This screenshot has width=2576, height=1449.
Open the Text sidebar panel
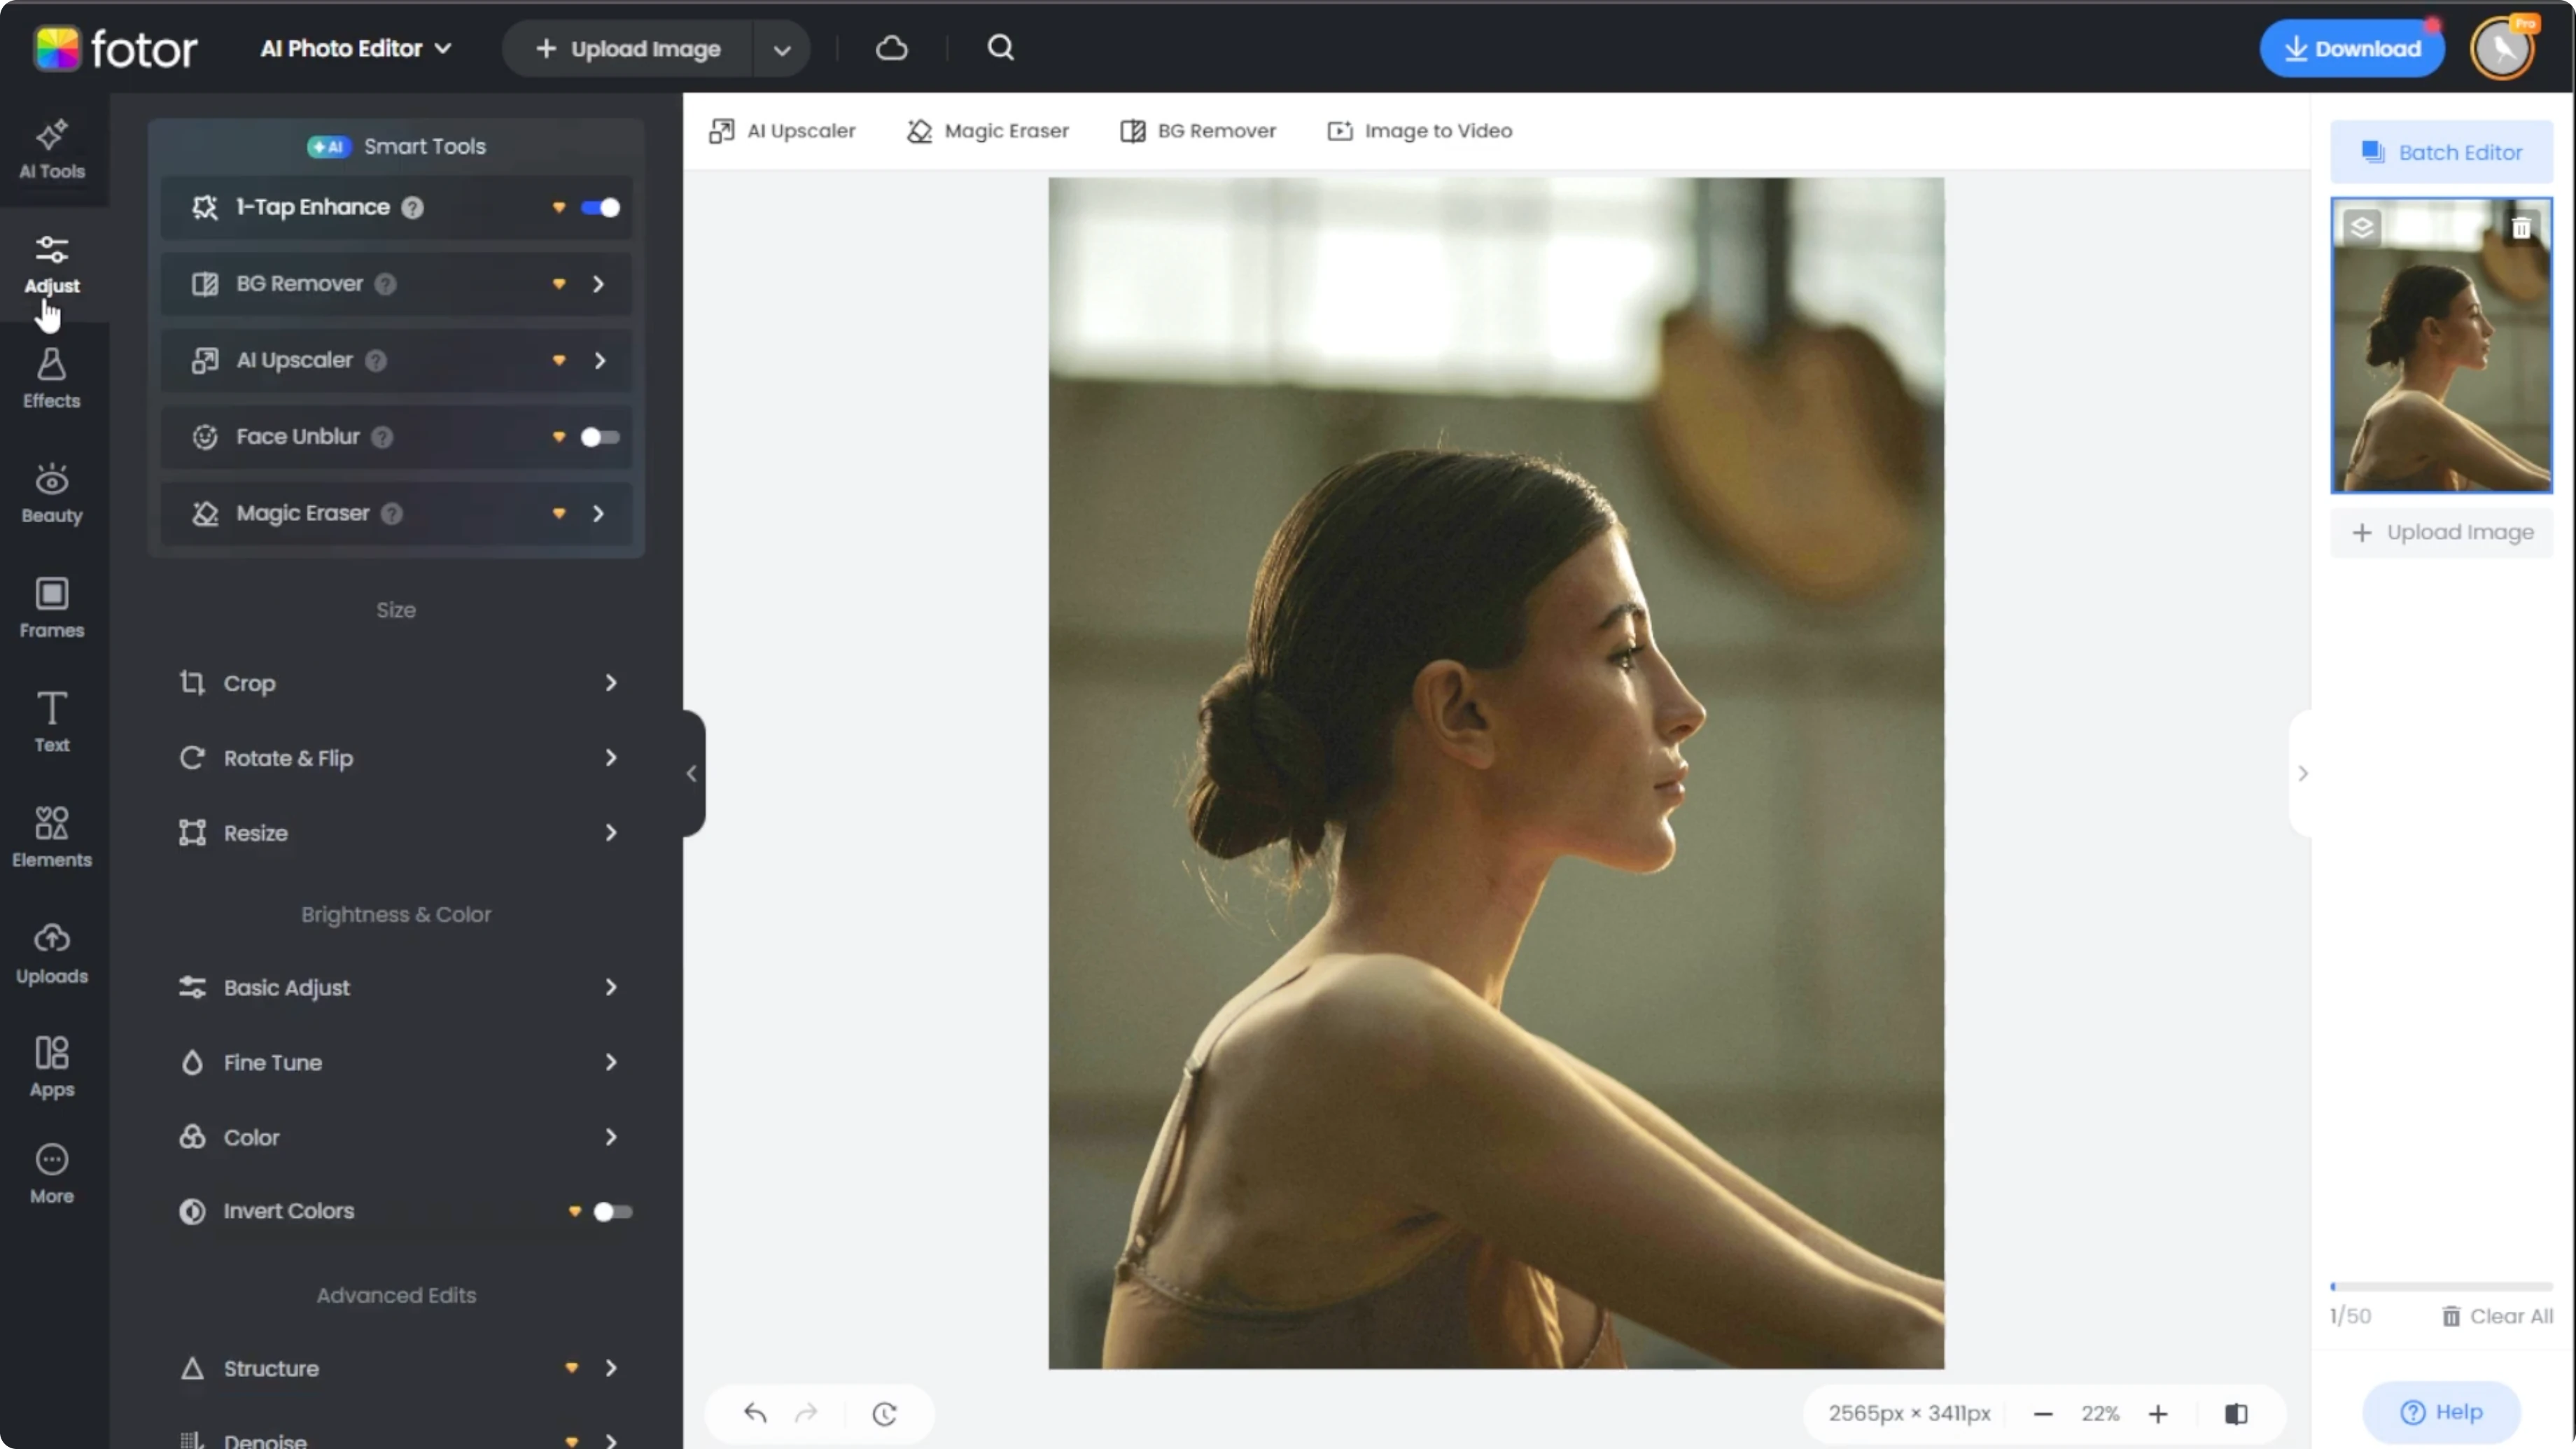pos(52,722)
